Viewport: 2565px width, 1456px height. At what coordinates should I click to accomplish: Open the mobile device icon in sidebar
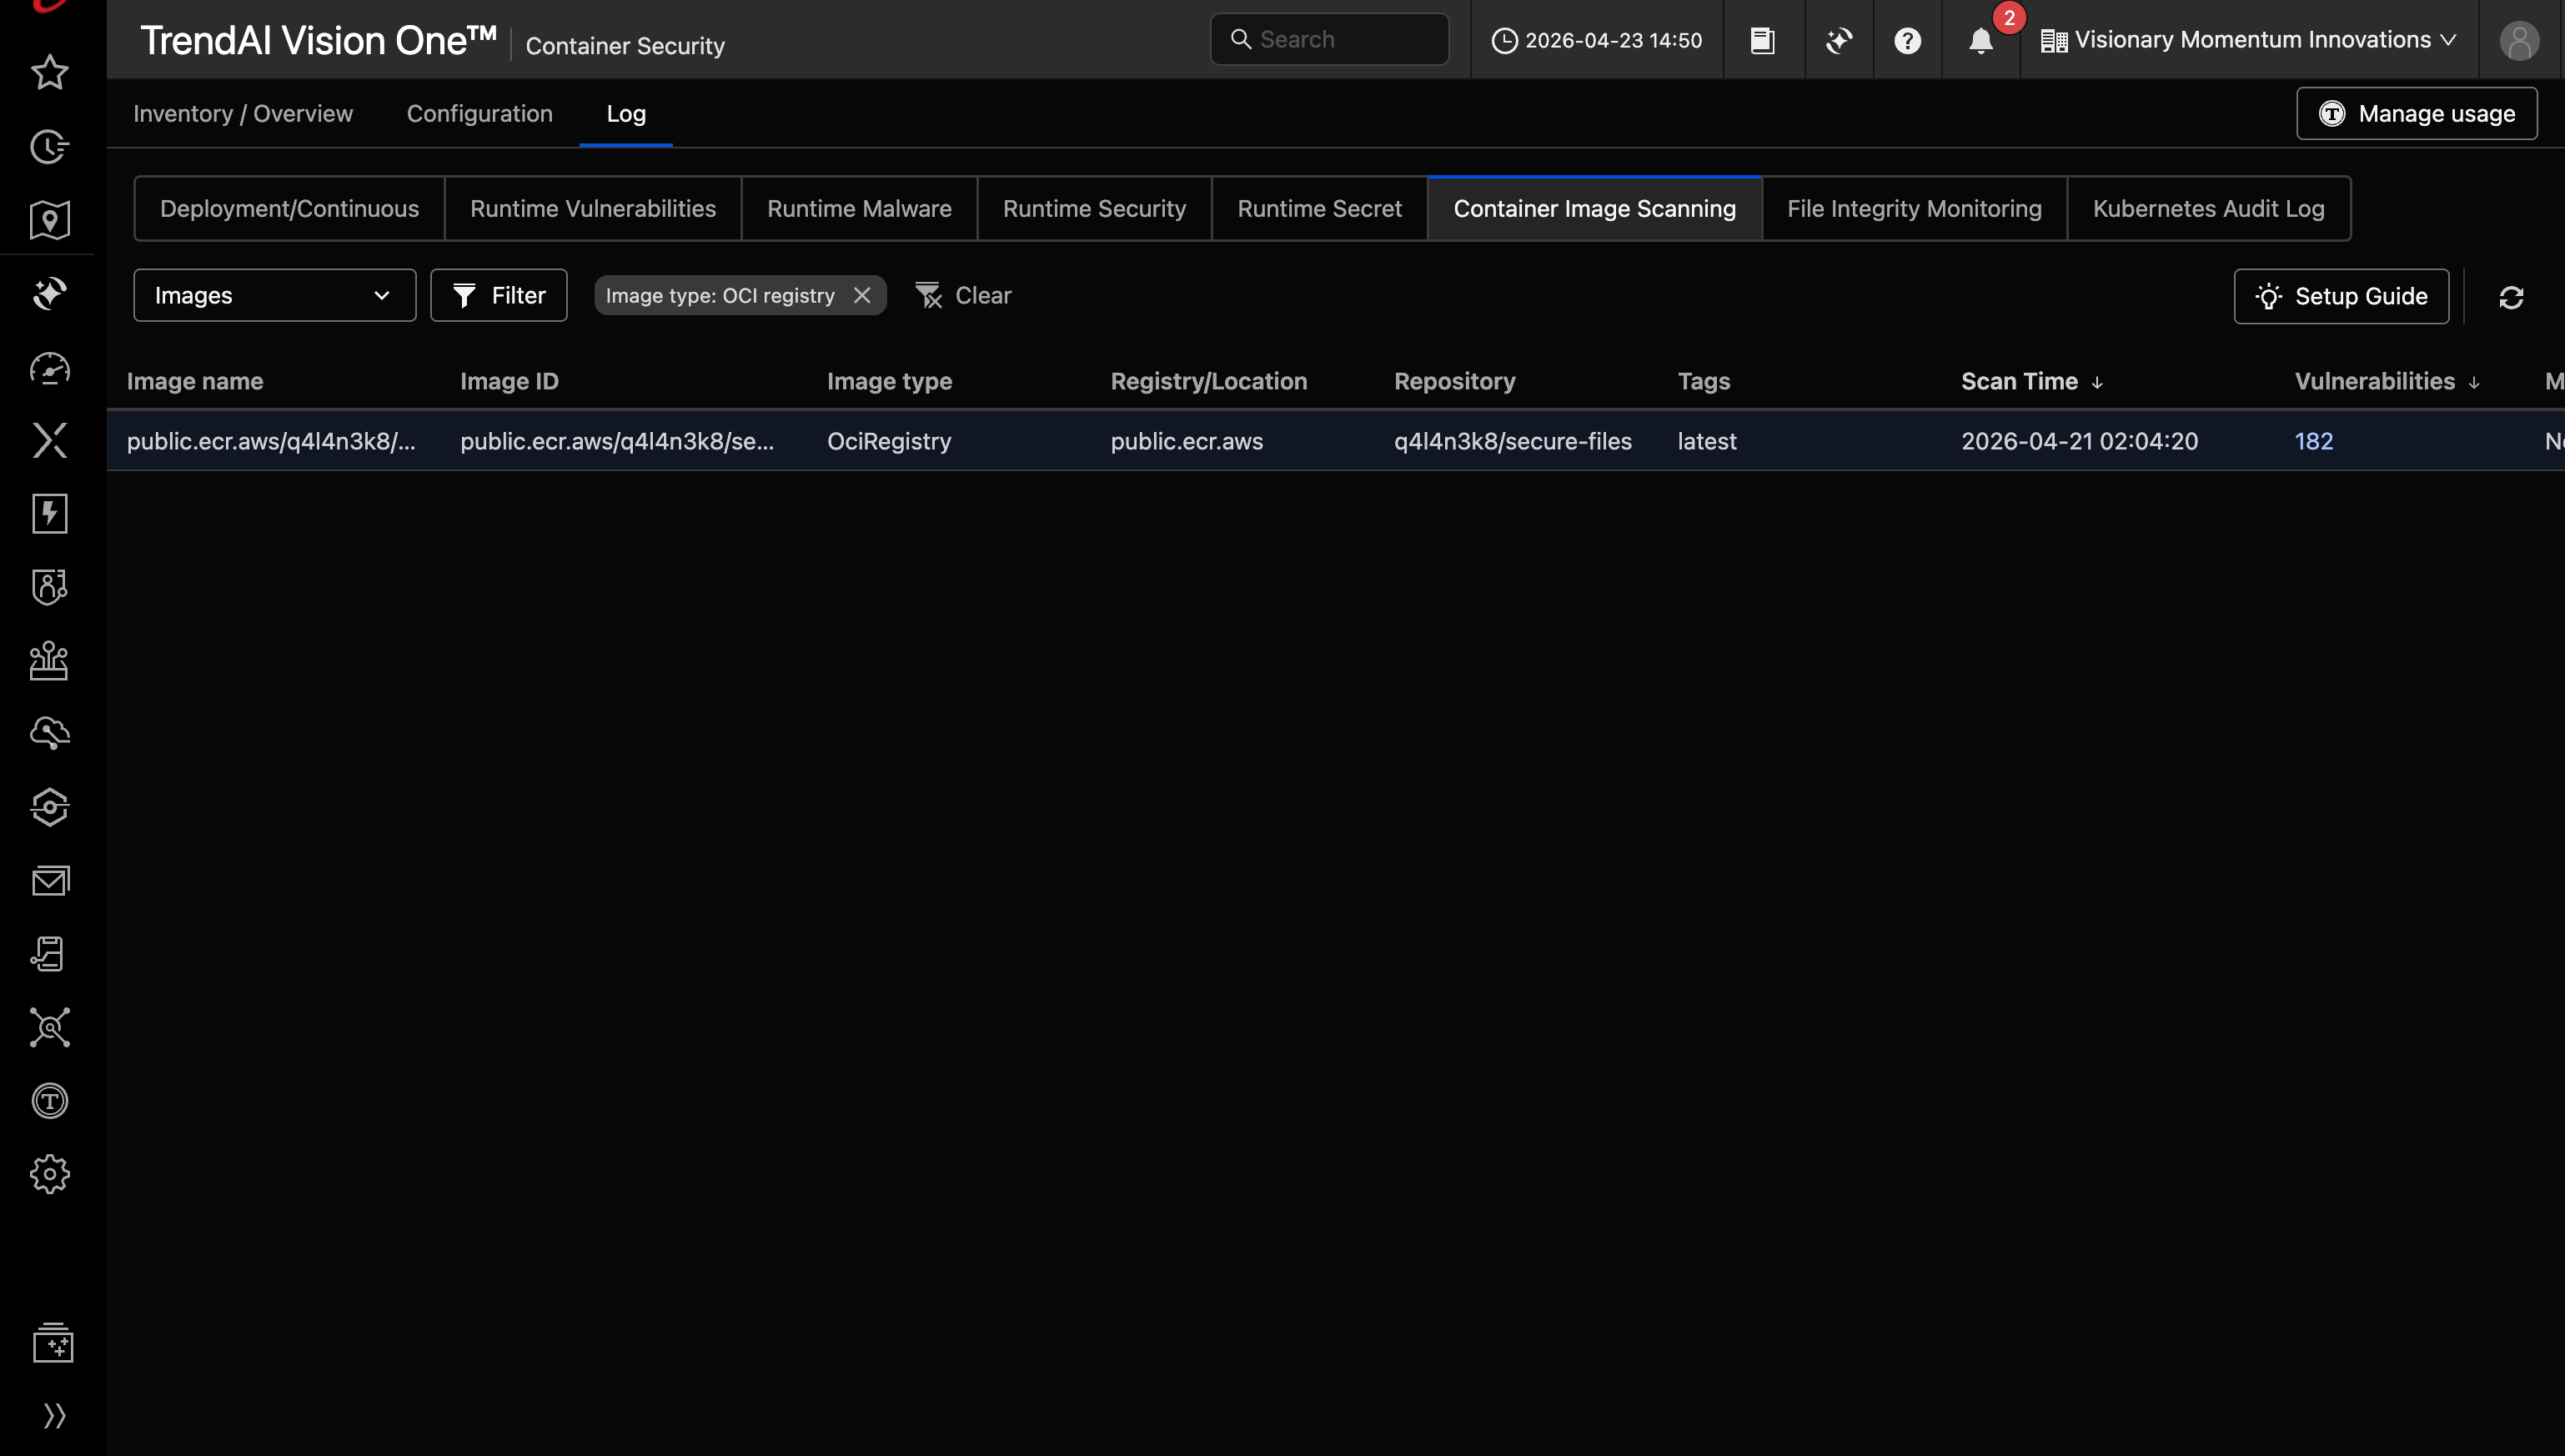click(x=49, y=954)
